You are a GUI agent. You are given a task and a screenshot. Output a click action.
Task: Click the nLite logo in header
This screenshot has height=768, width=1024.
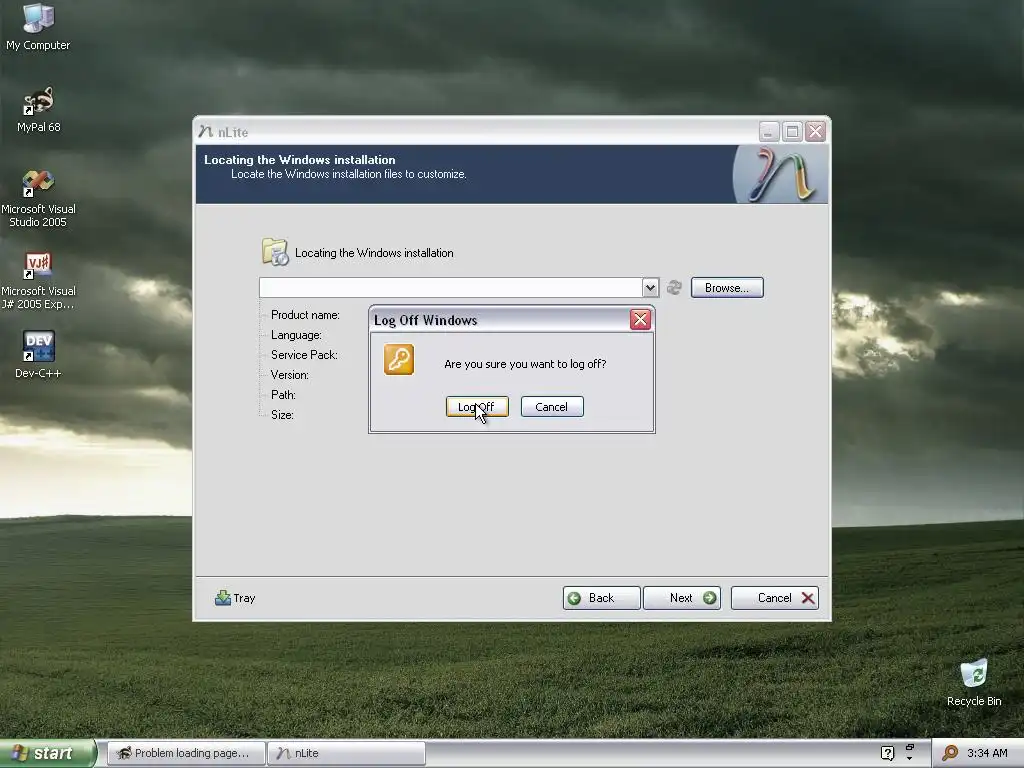(x=780, y=174)
